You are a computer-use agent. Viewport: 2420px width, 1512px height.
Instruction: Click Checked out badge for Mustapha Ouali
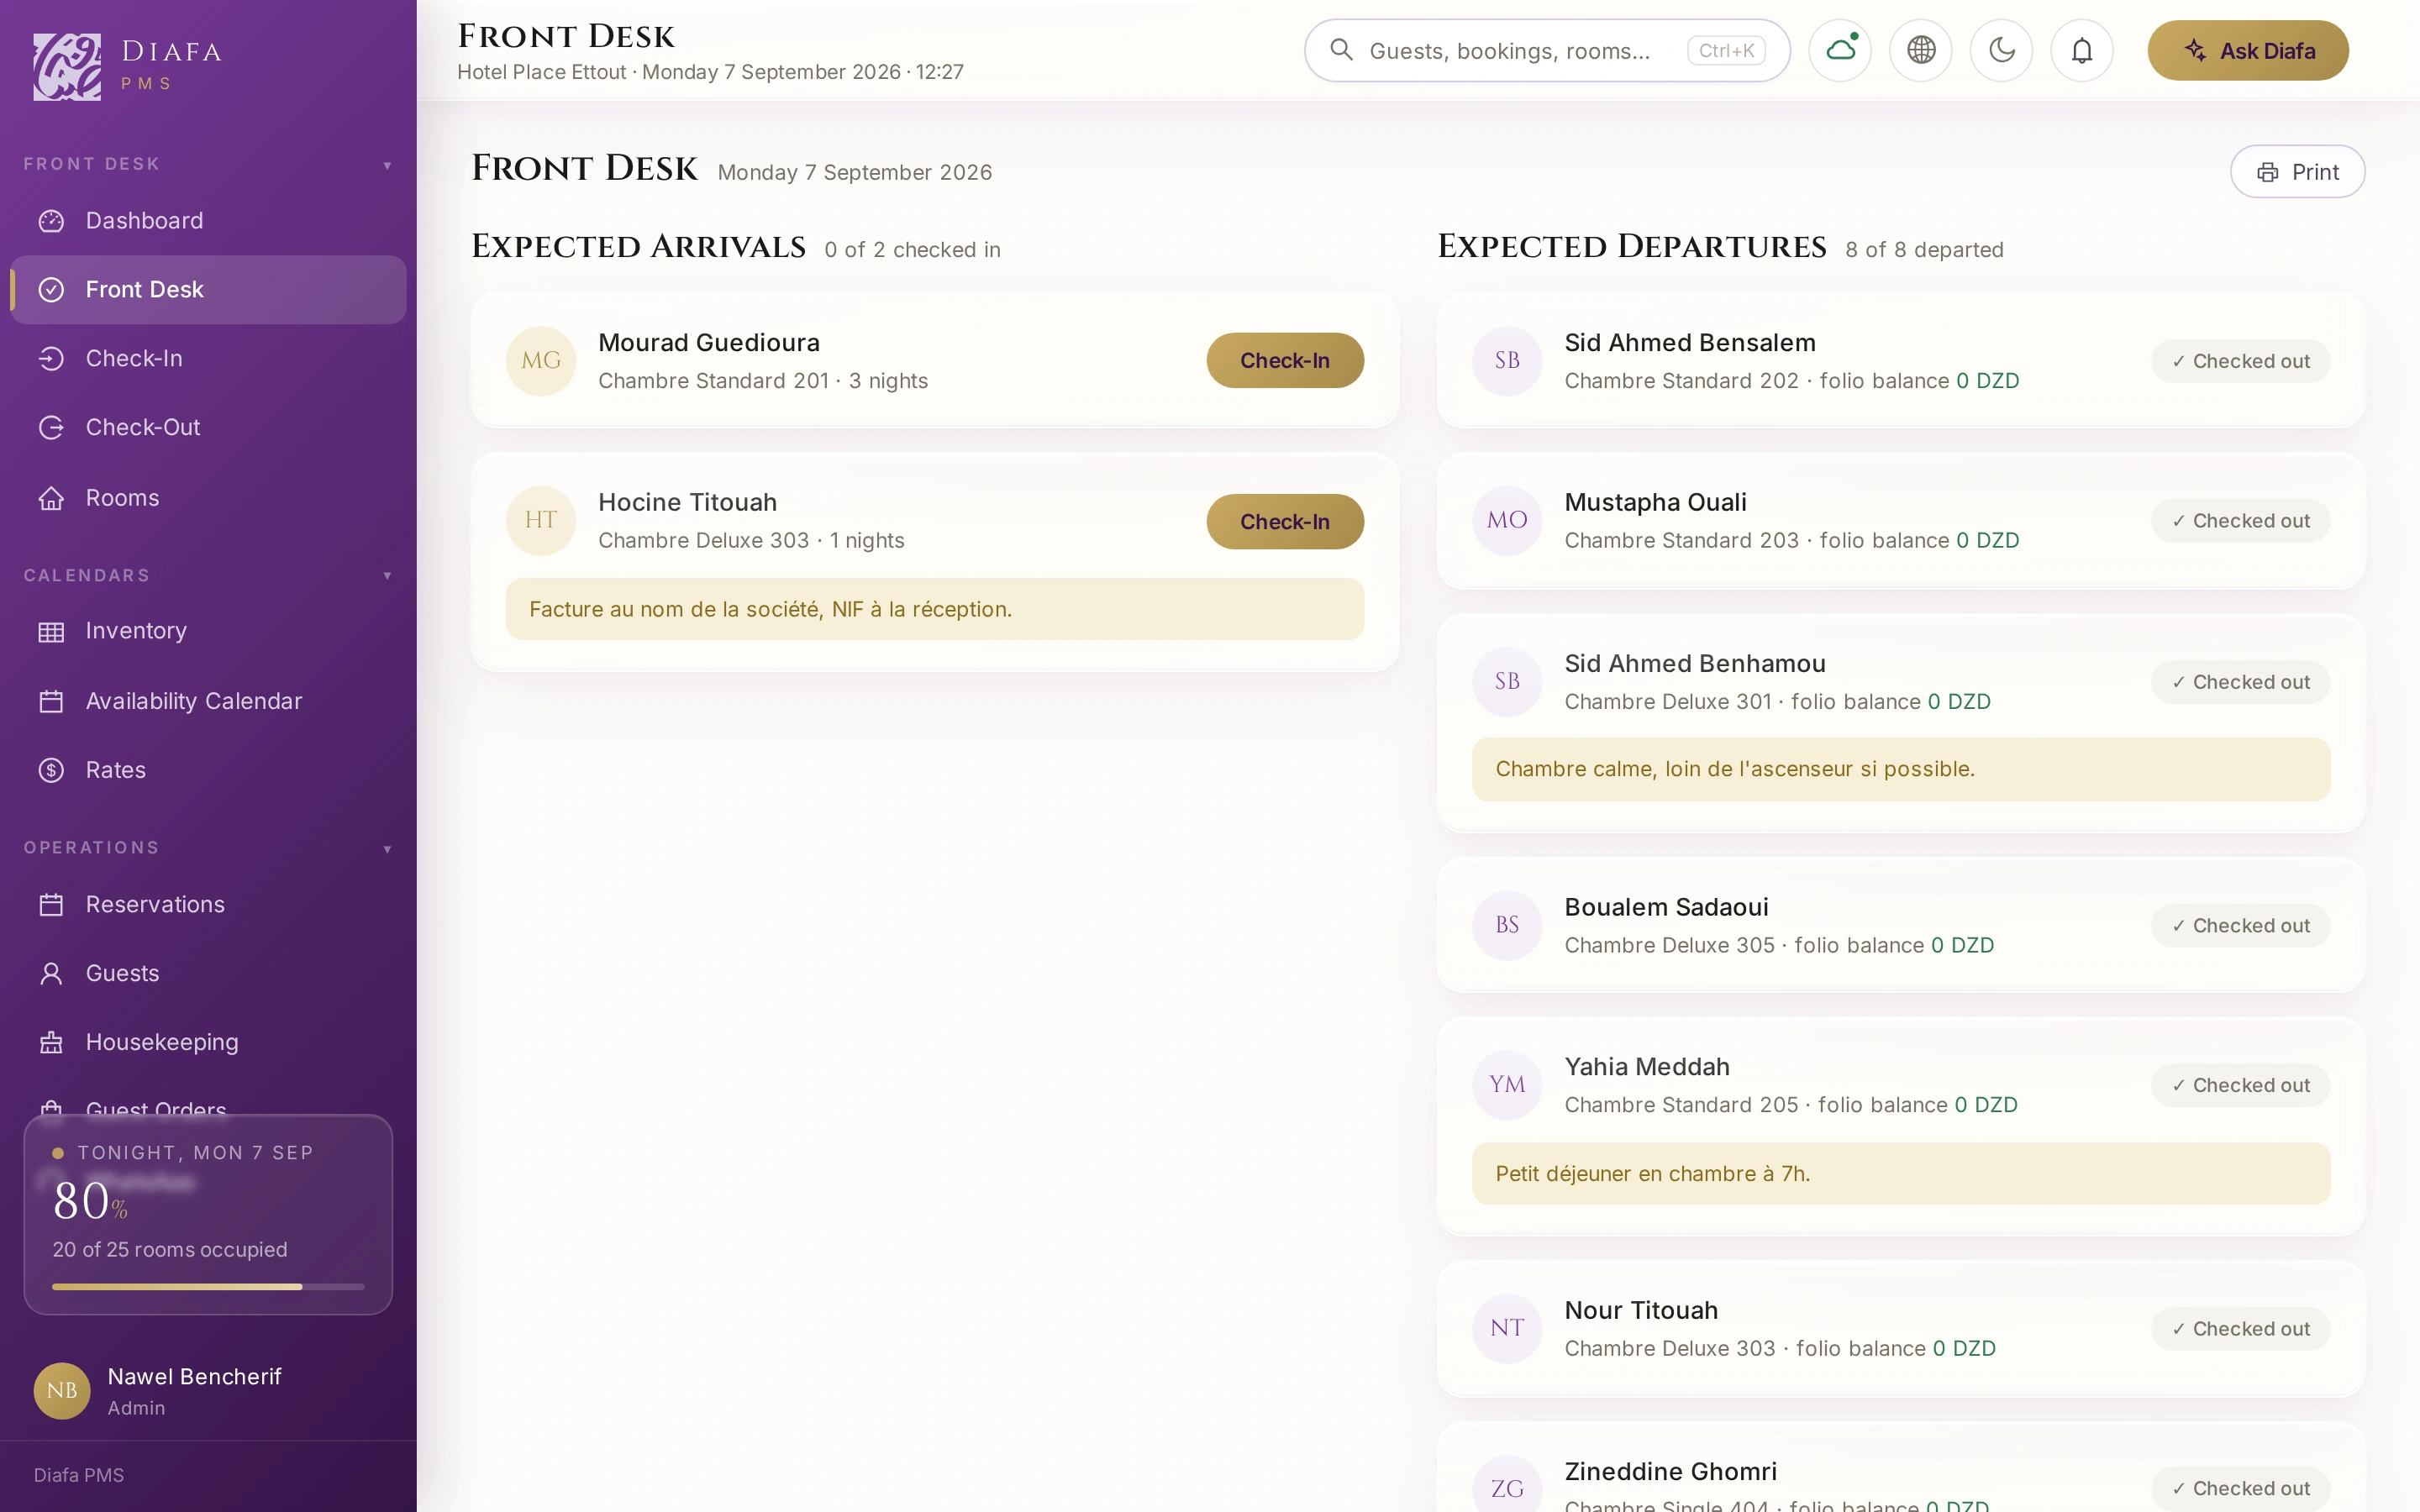coord(2241,522)
